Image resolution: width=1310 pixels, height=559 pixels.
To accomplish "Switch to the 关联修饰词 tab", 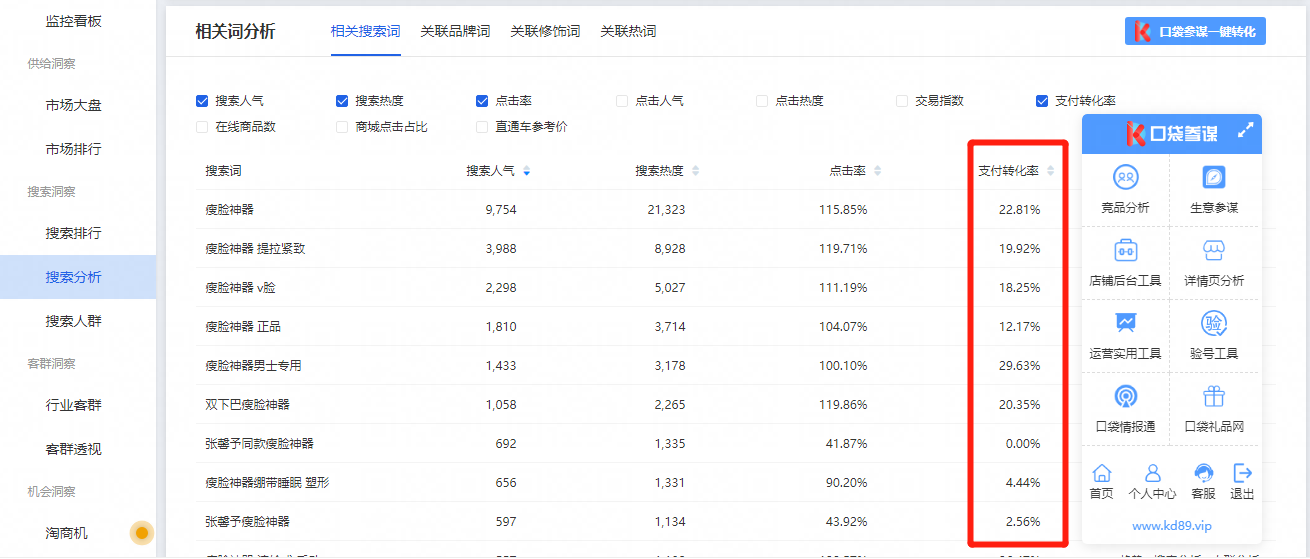I will pos(545,31).
